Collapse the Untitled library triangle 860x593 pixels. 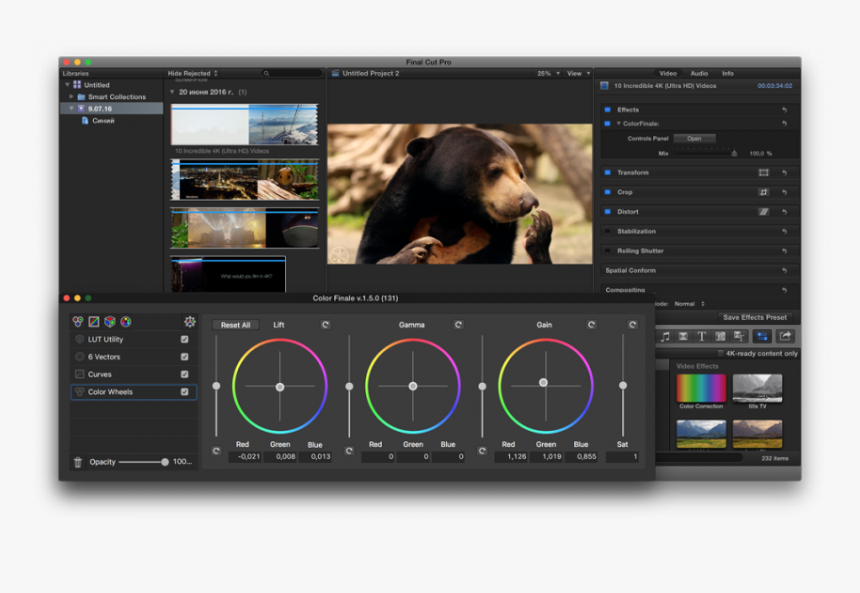click(67, 85)
